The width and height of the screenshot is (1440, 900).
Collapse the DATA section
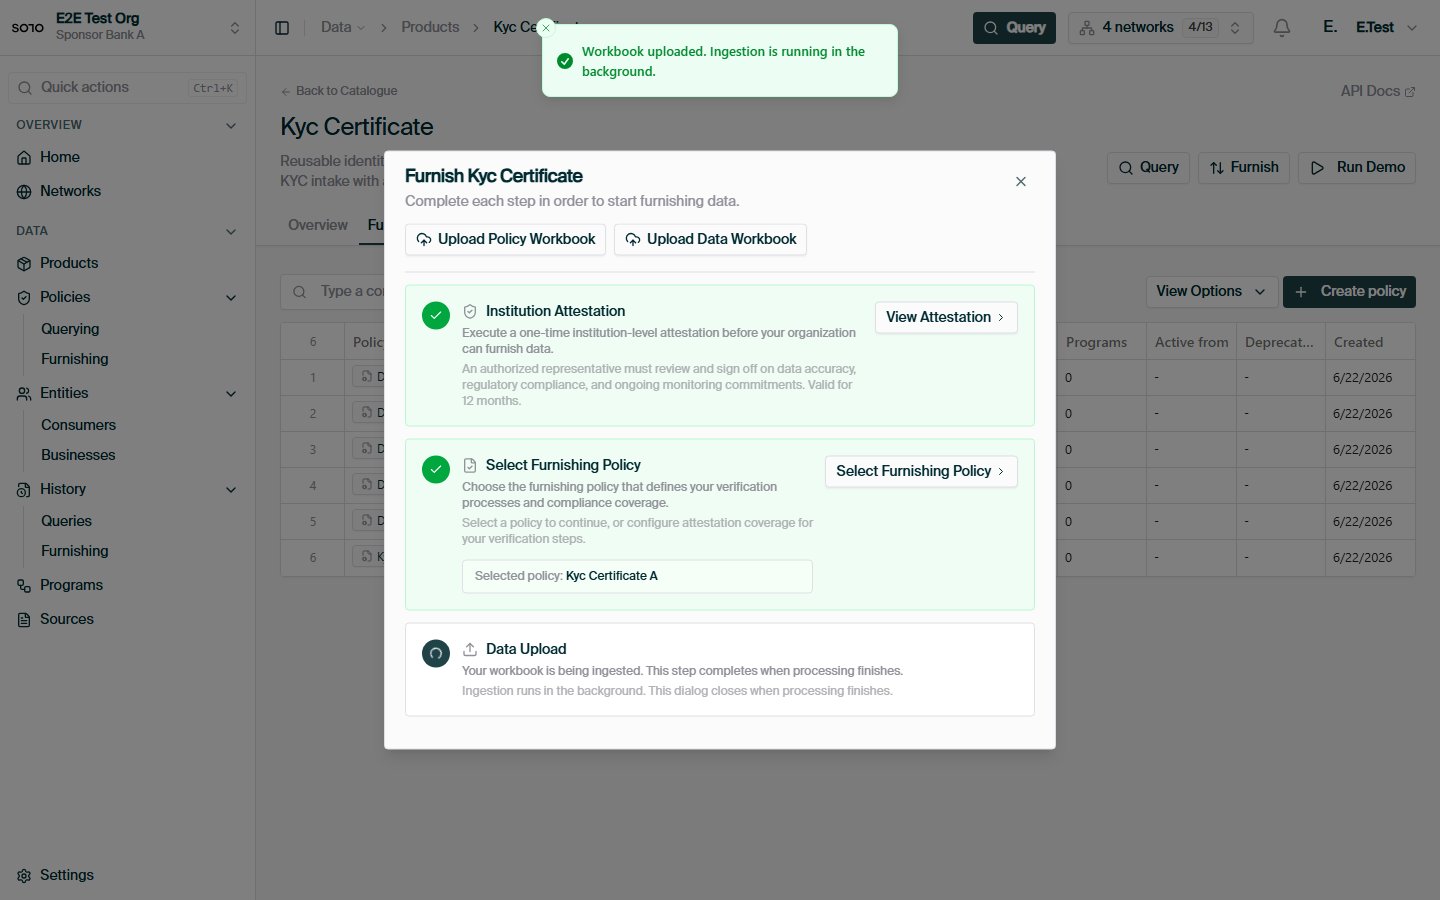(x=231, y=232)
